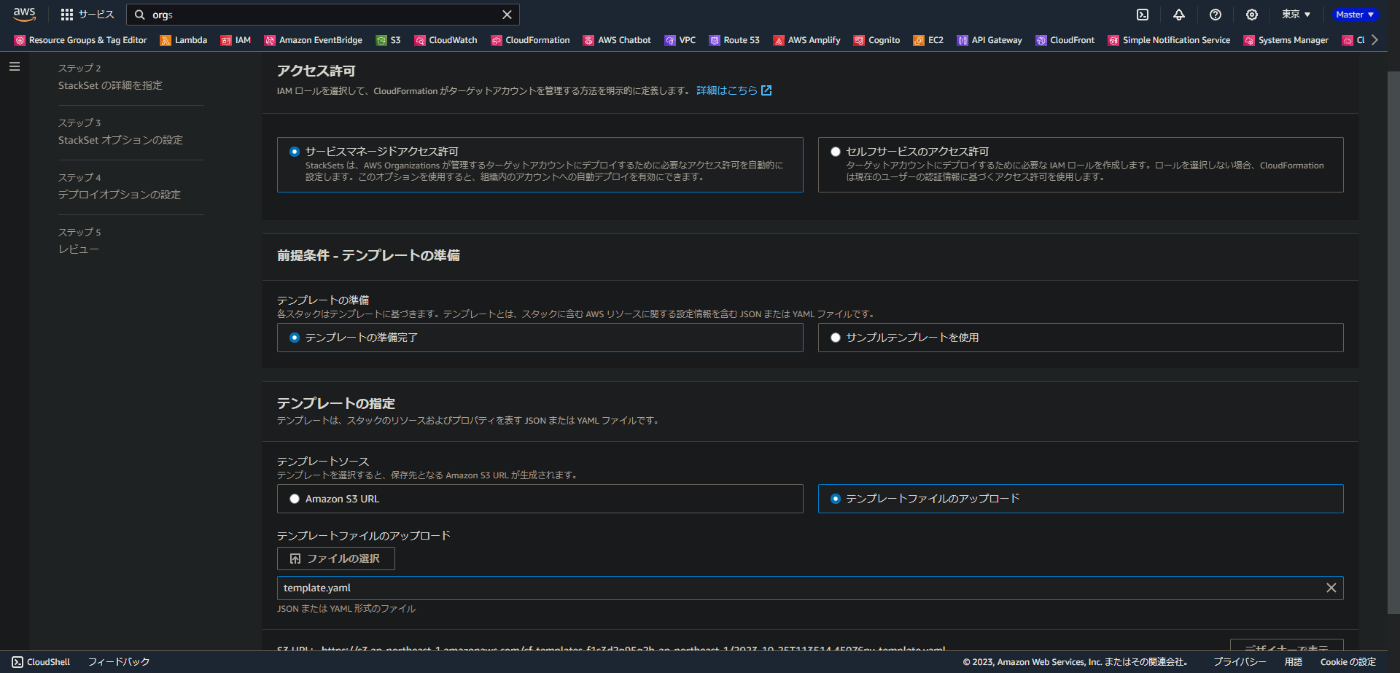
Task: Open the 詳細はこちら external link
Action: click(734, 90)
